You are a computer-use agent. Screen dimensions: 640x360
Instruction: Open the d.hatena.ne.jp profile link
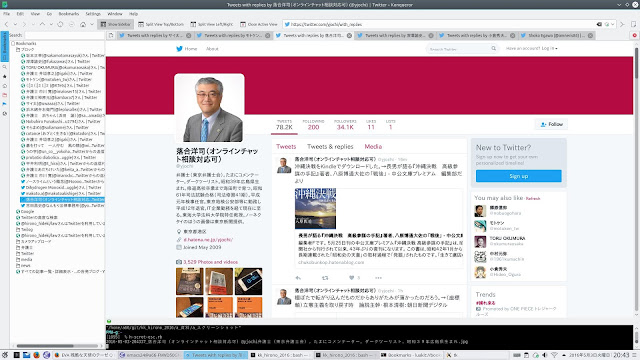(208, 240)
